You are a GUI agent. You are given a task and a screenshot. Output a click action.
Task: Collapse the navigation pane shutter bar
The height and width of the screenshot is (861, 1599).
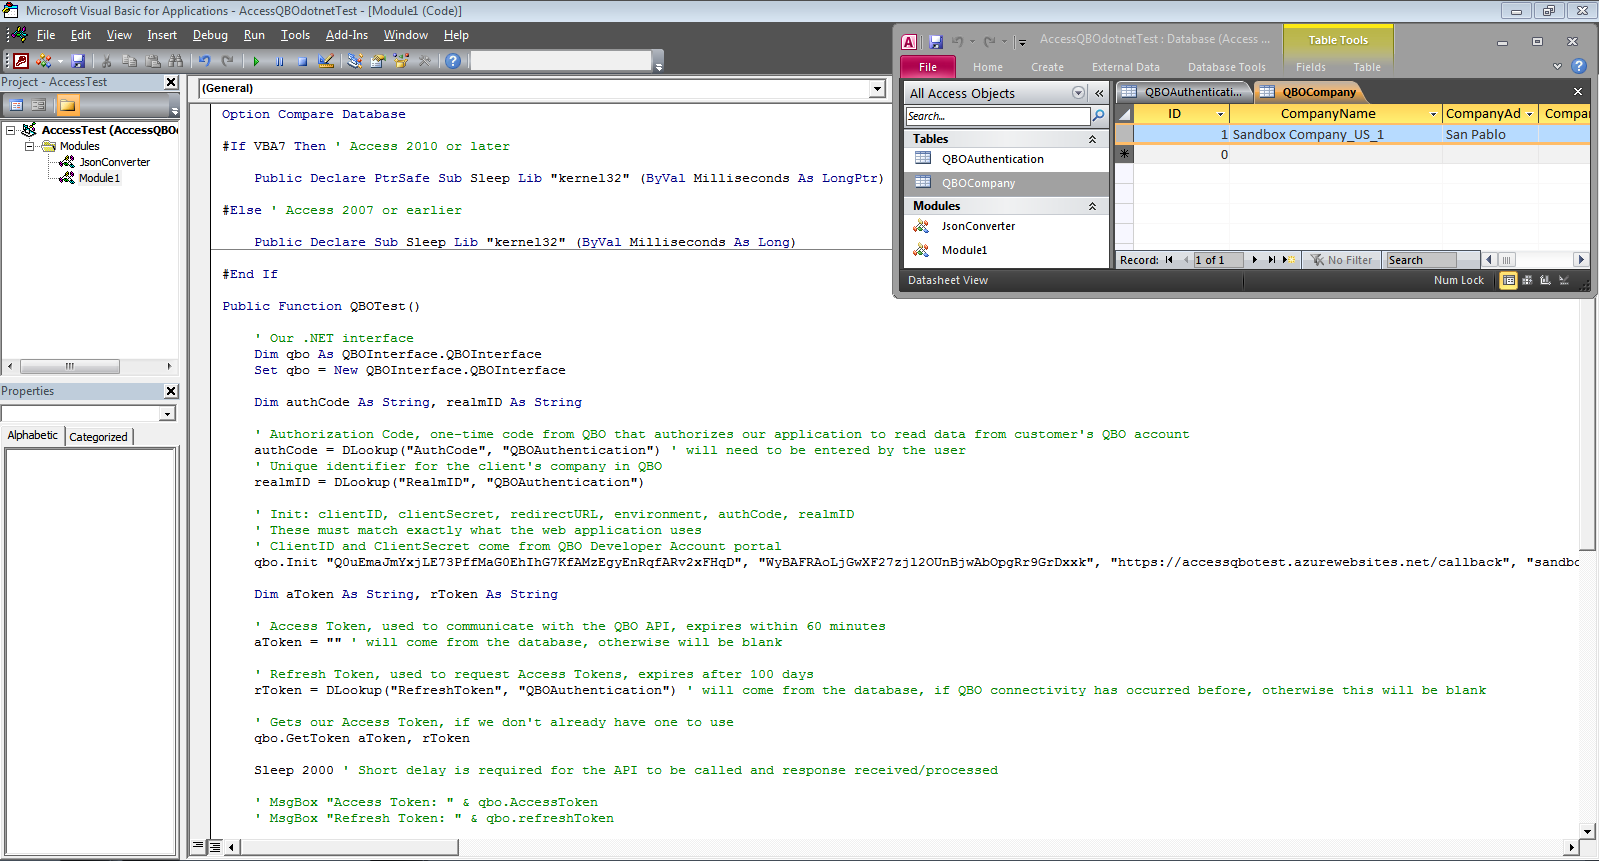(1099, 93)
